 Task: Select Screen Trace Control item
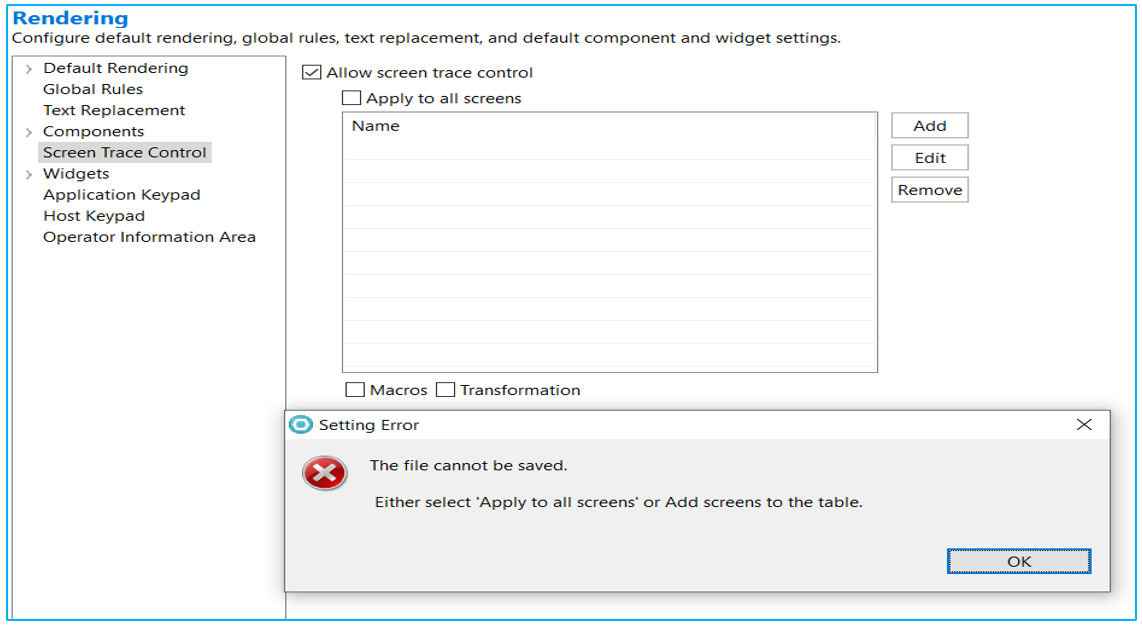[125, 152]
